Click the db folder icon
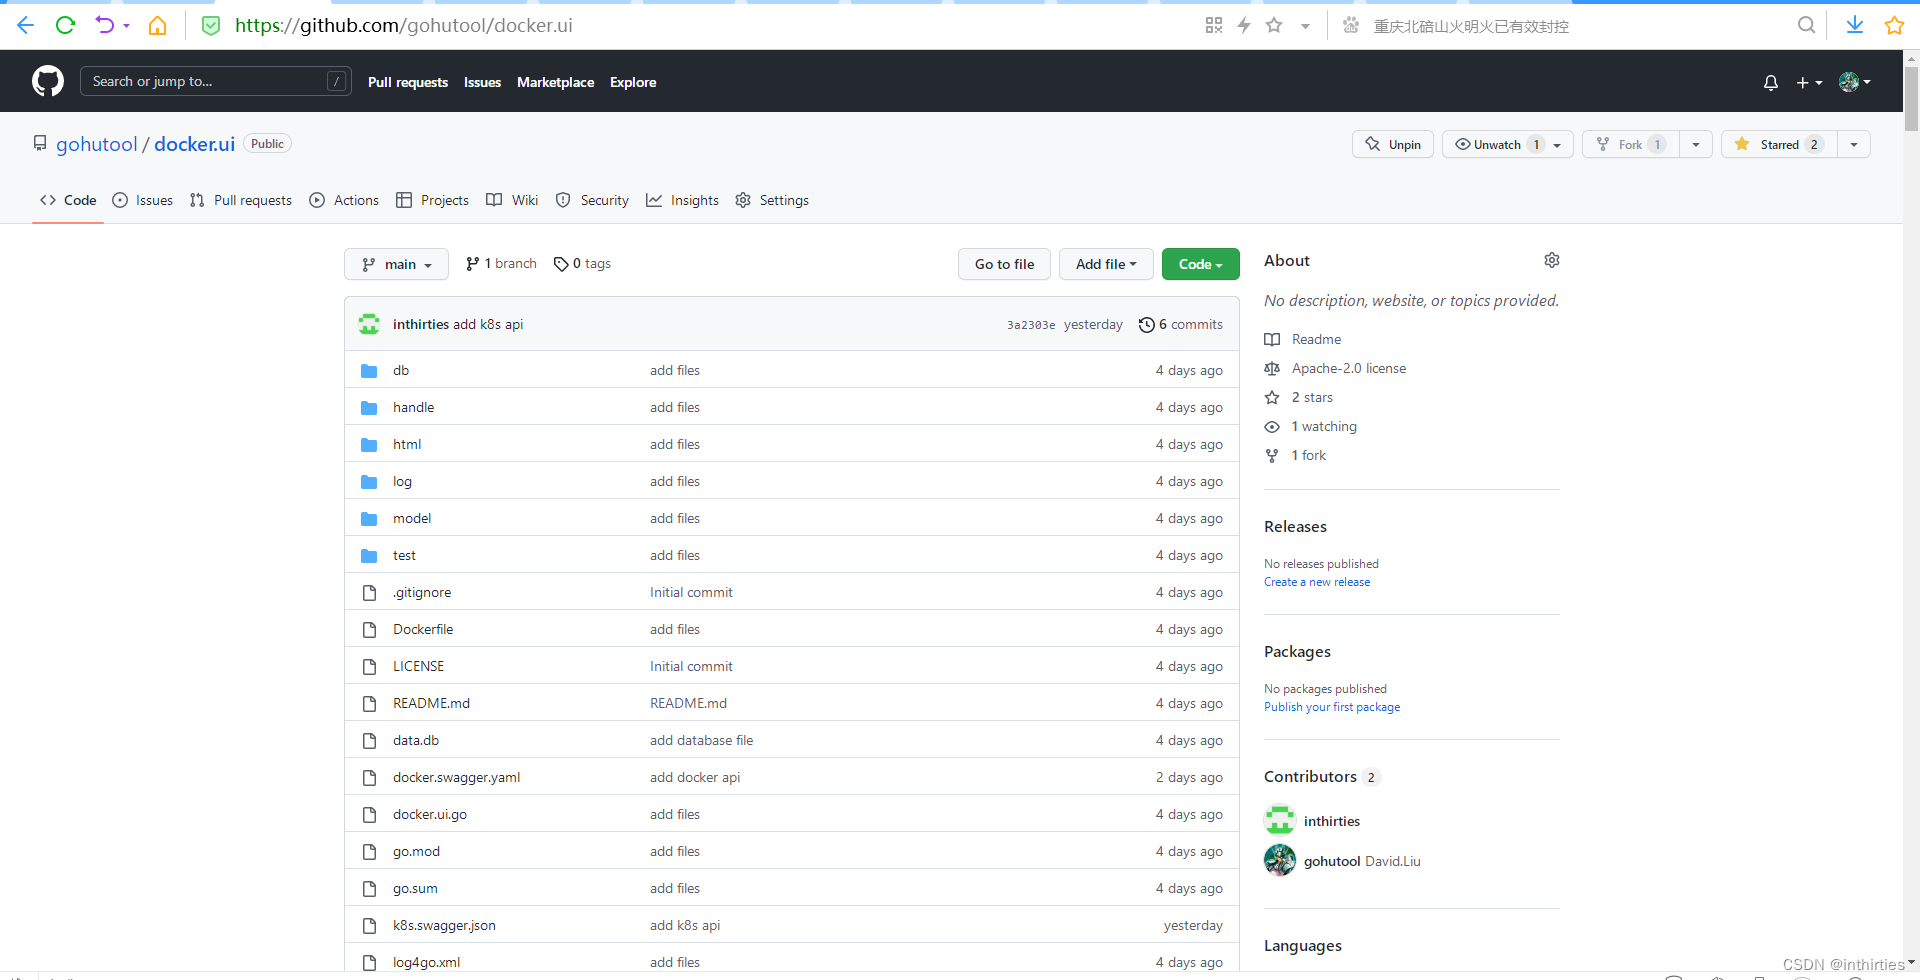 pos(369,371)
